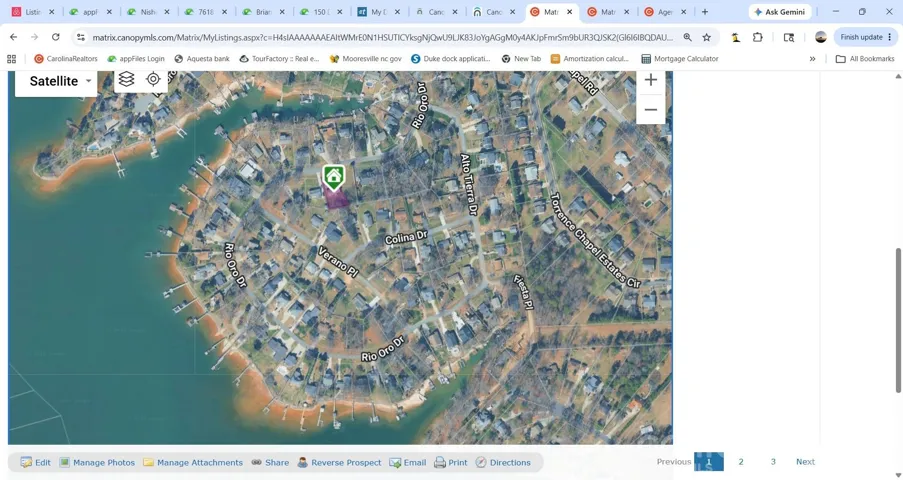Expand the Satellite map type dropdown
This screenshot has height=480, width=903.
56,81
